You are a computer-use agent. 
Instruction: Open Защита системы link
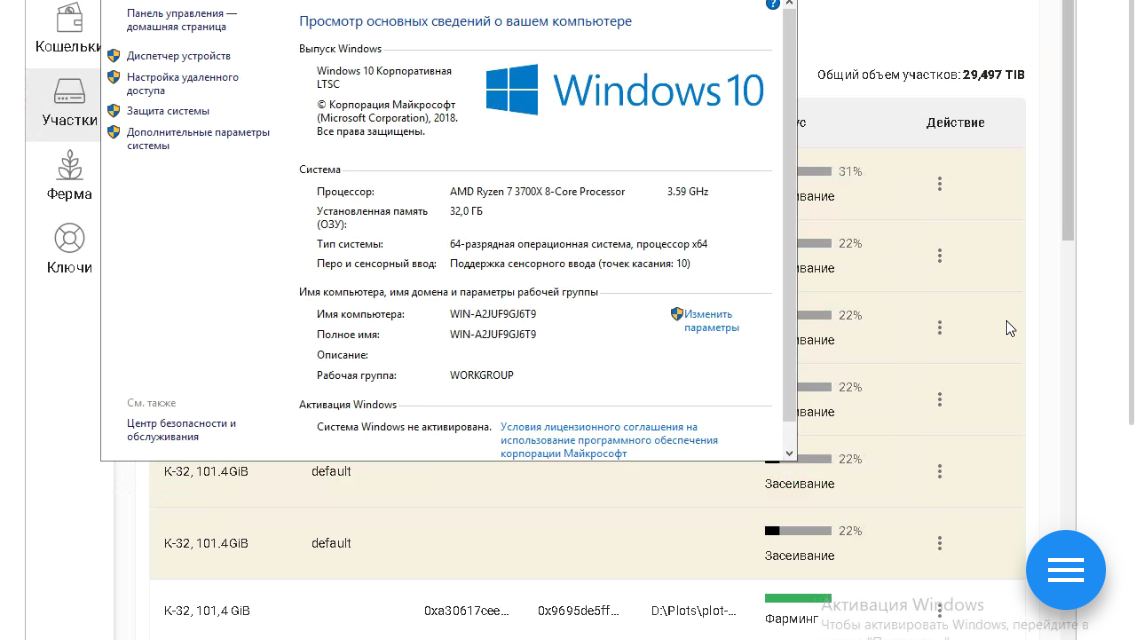point(168,111)
